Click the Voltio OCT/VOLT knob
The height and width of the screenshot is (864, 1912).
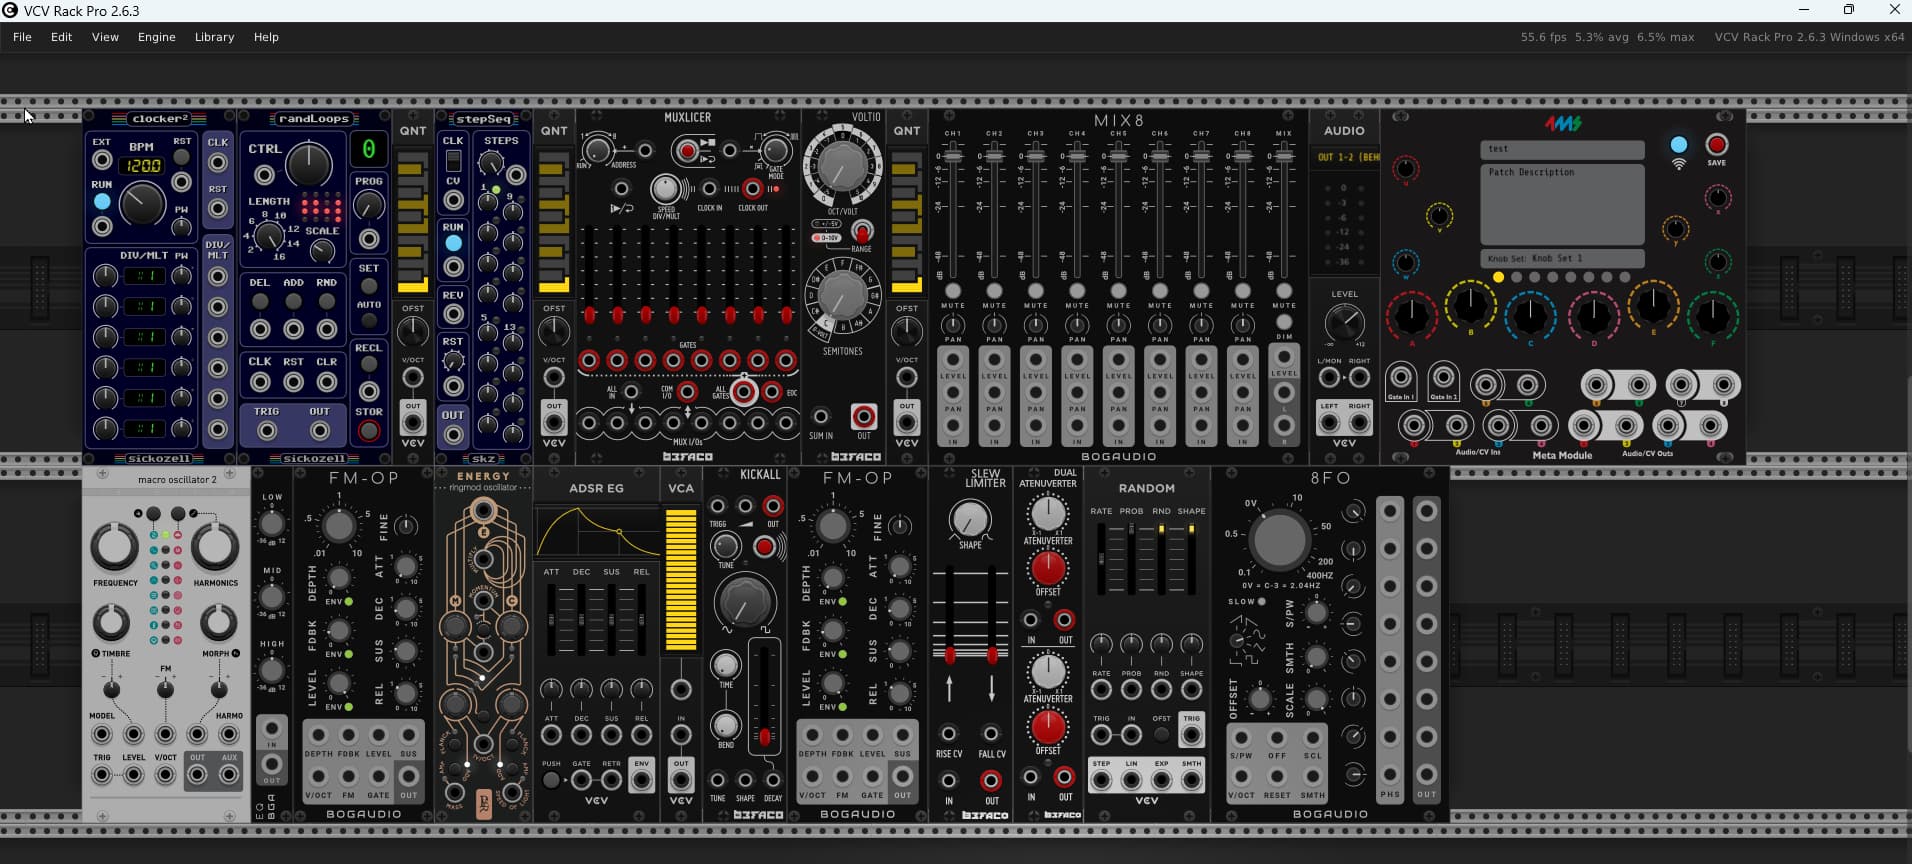(843, 166)
